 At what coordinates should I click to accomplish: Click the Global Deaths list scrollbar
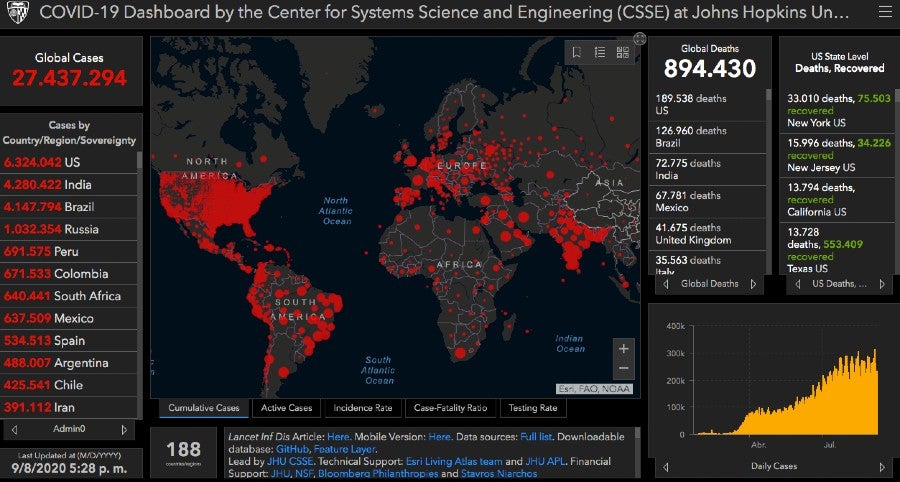point(768,180)
